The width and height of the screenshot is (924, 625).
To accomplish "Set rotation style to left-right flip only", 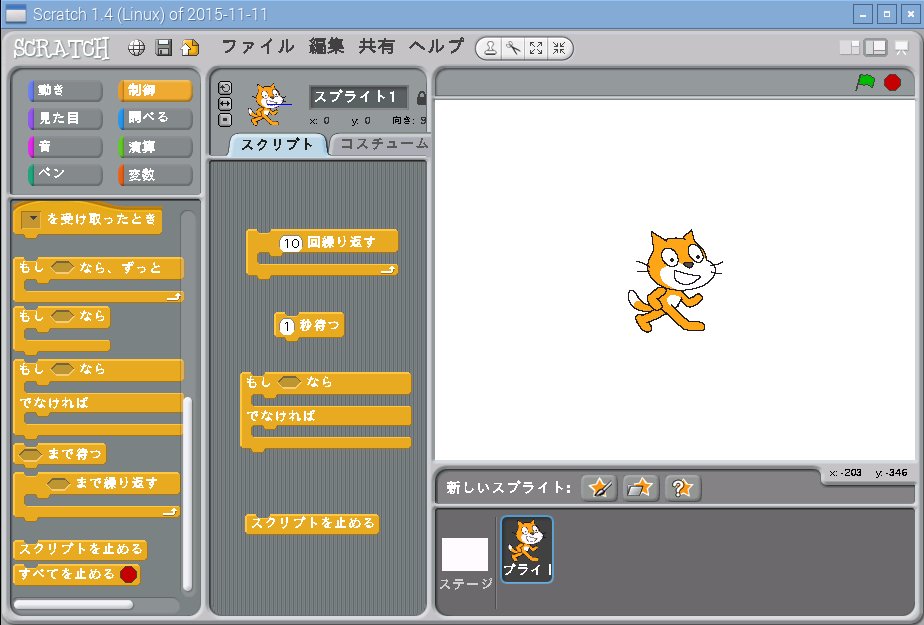I will 225,104.
